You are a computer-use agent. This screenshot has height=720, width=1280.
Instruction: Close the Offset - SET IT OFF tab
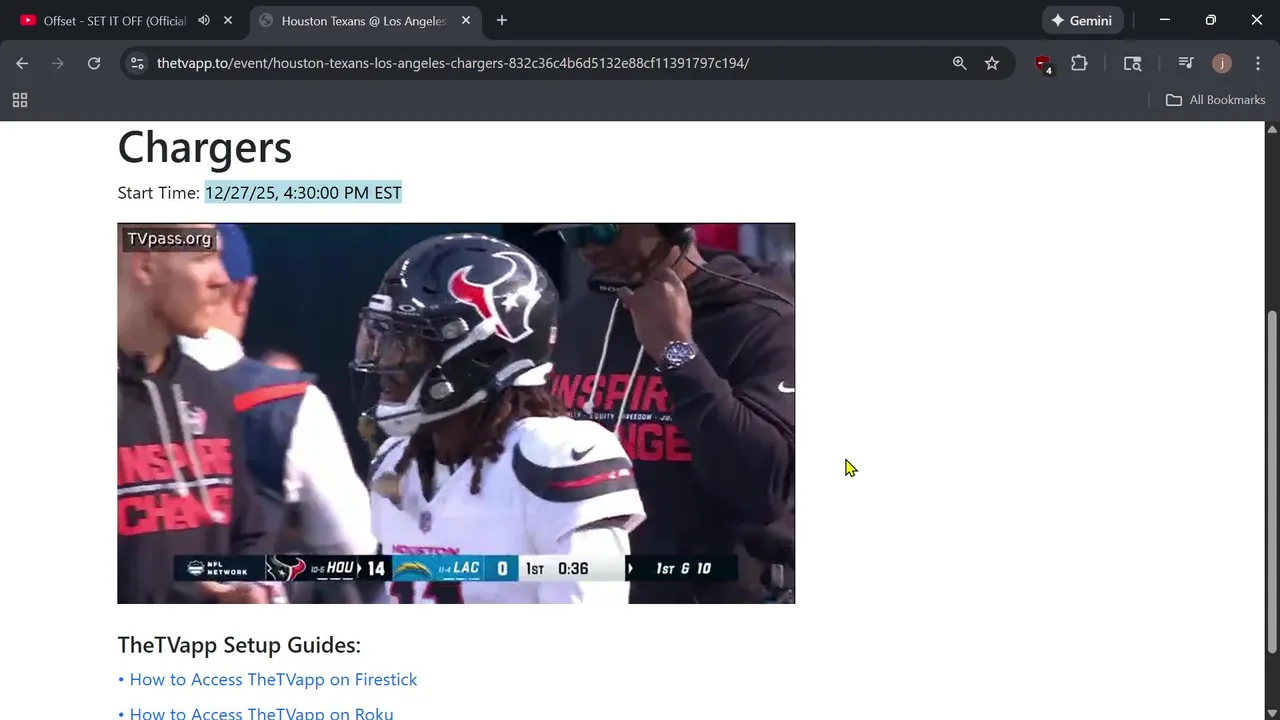coord(228,20)
